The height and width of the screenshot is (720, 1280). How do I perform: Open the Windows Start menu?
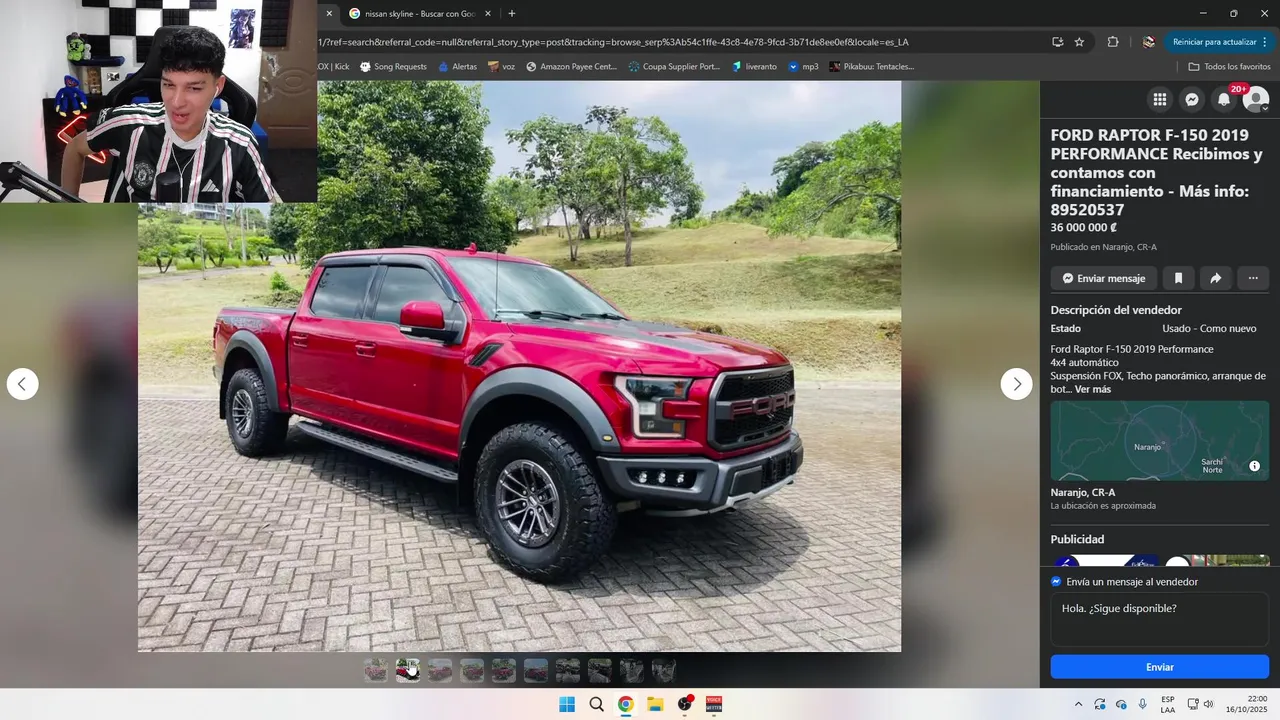[567, 704]
